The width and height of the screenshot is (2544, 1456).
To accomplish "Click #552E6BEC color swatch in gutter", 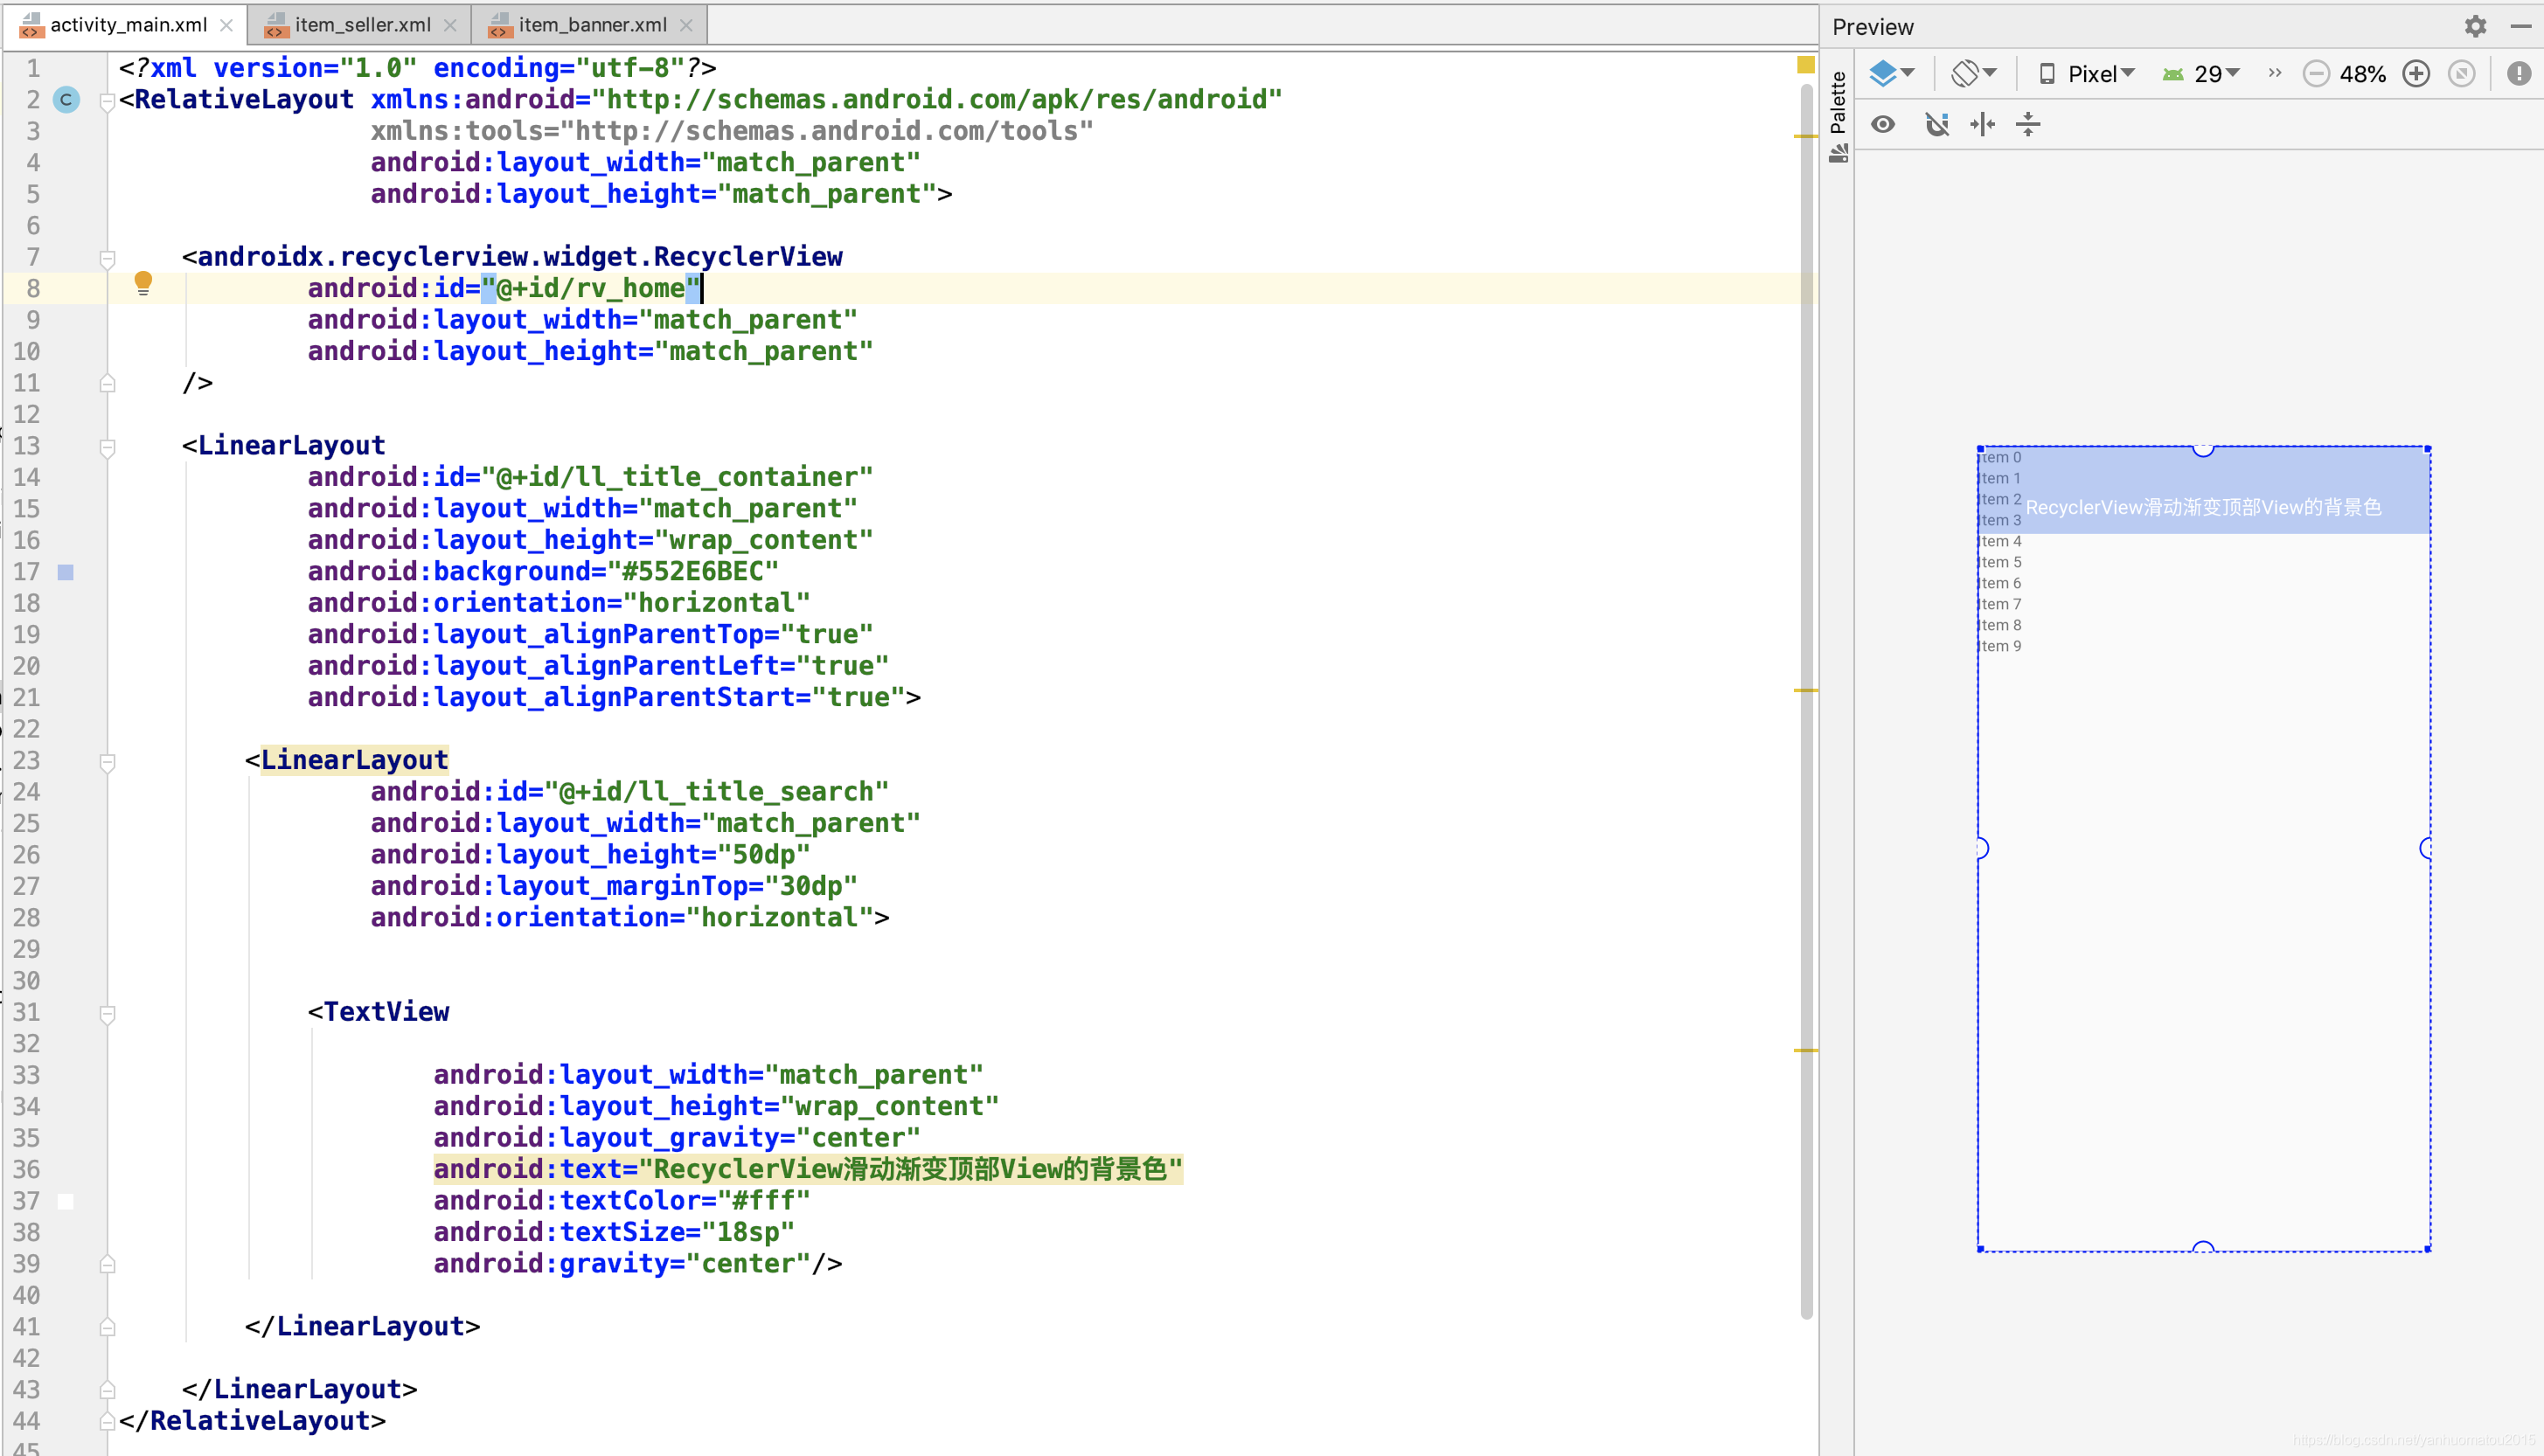I will pos(66,572).
